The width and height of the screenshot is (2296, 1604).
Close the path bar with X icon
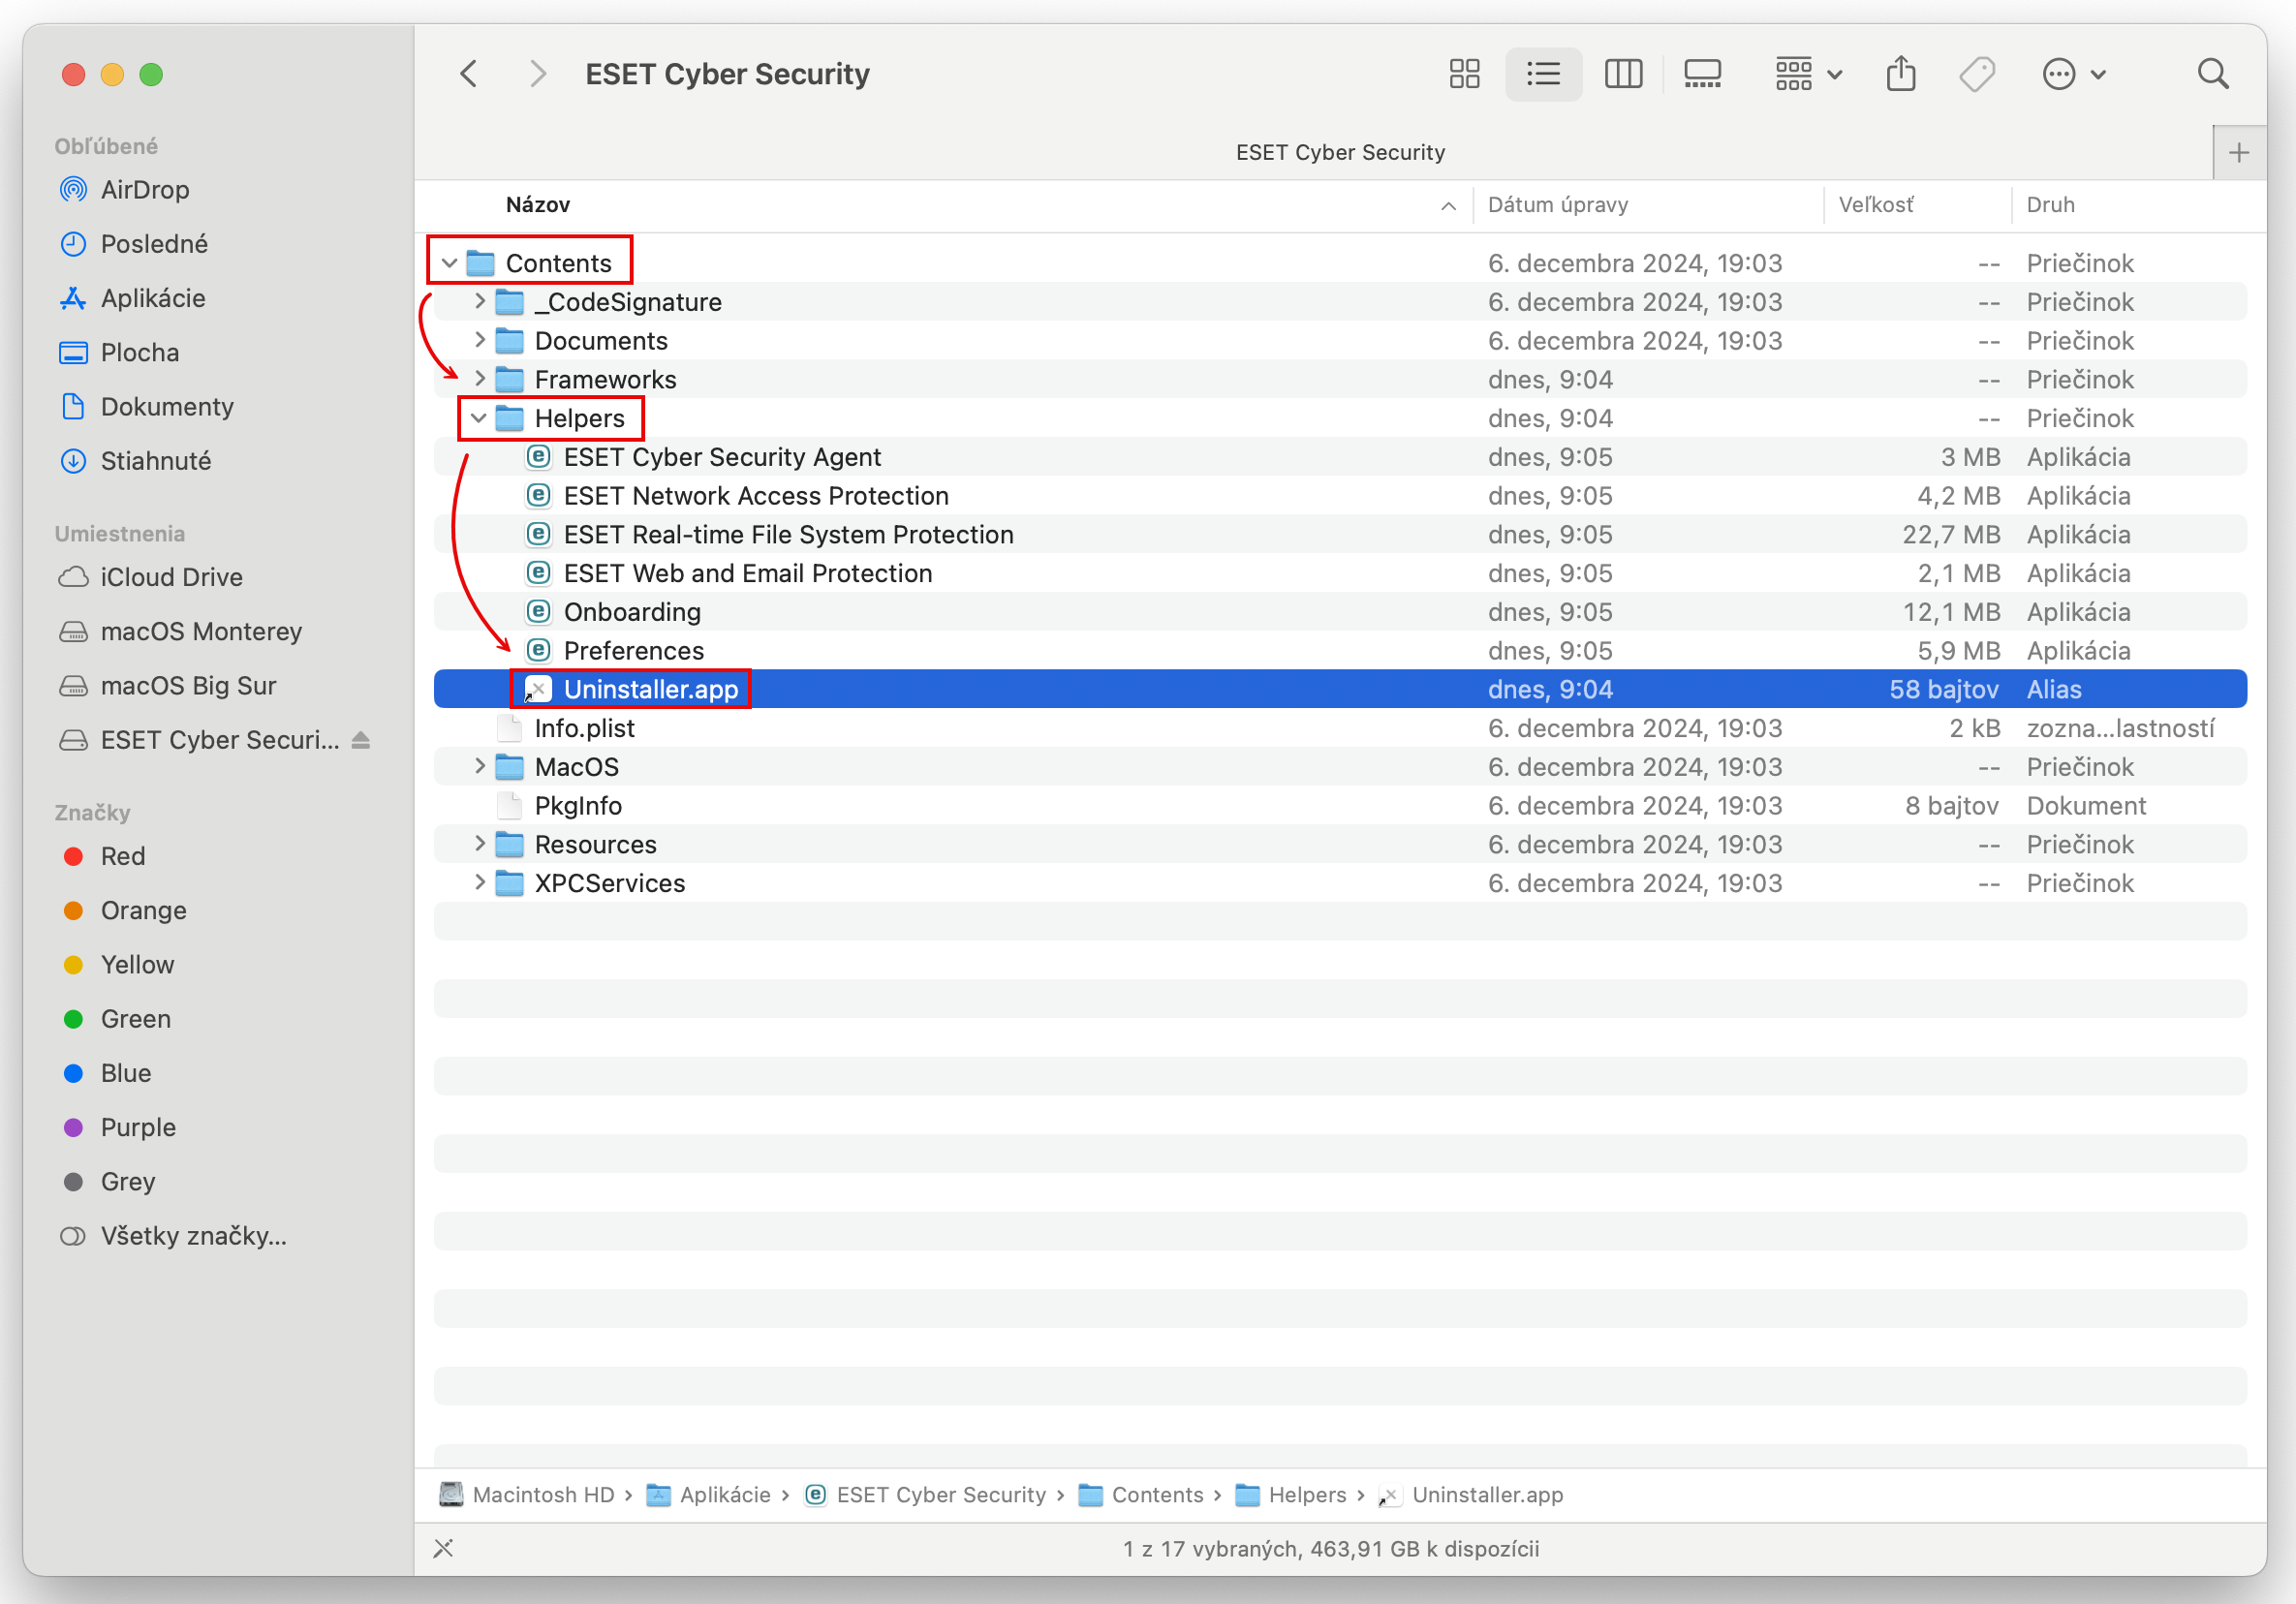444,1548
